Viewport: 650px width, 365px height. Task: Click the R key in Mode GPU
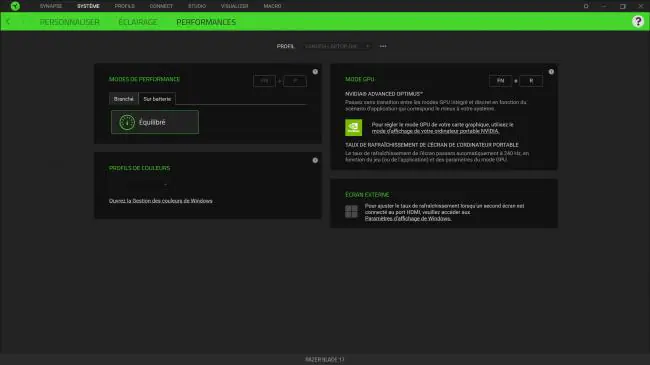[531, 81]
